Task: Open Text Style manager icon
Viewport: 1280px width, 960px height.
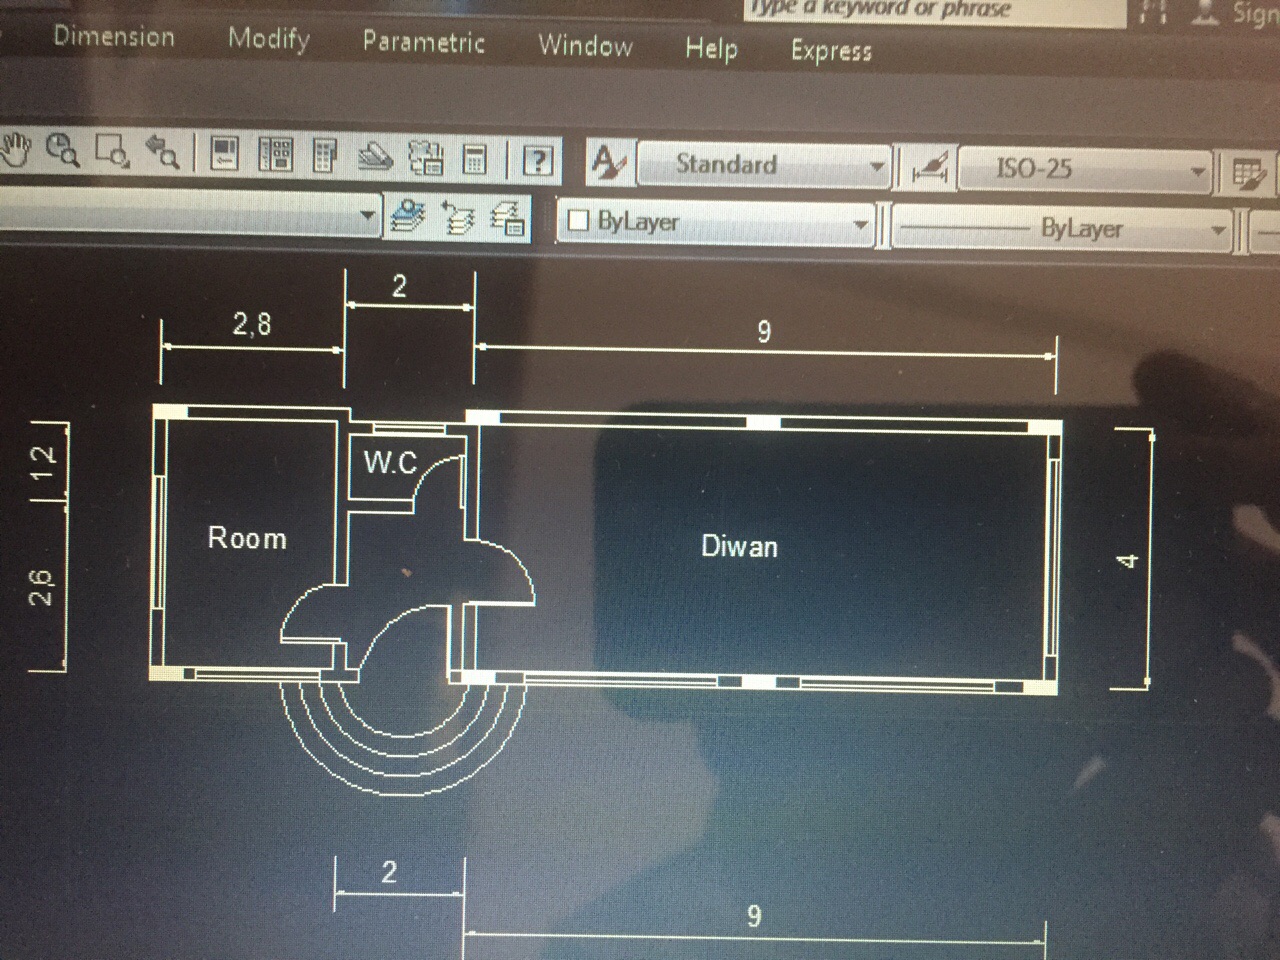Action: pos(607,163)
